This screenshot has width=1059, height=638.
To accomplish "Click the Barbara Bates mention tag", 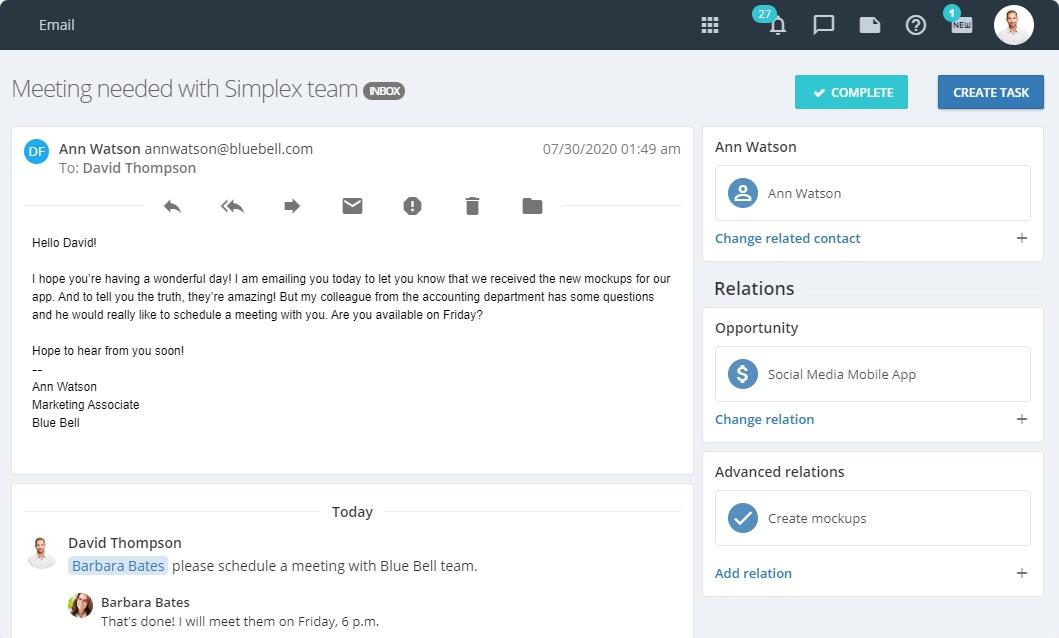I will point(118,566).
